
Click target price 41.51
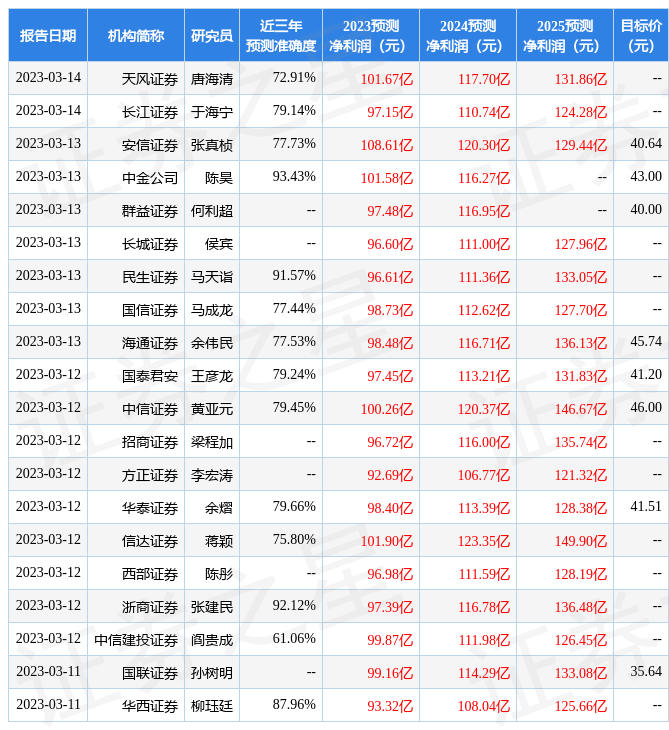pos(646,507)
